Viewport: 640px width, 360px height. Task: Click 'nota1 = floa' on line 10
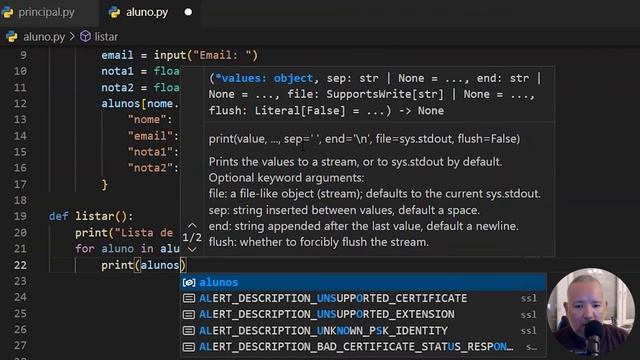(140, 71)
